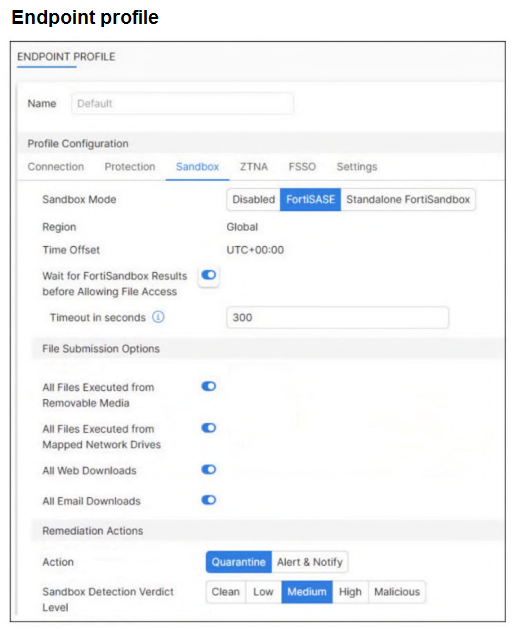Choose Alert & Notify action
This screenshot has width=515, height=629.
[310, 562]
